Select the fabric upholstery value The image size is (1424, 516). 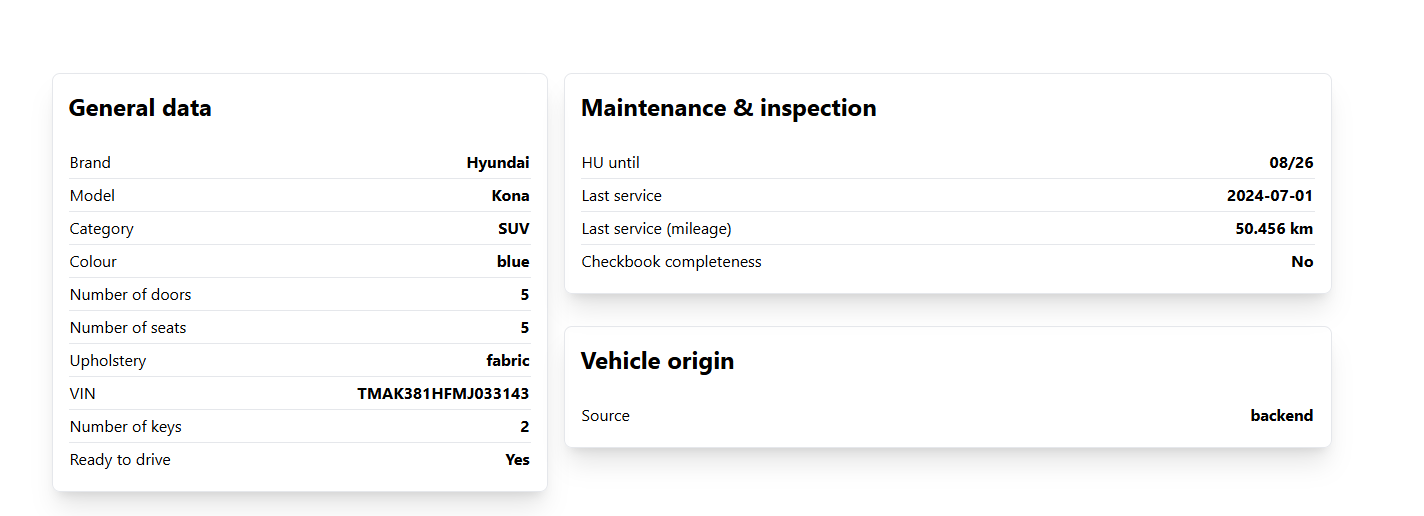click(x=508, y=360)
